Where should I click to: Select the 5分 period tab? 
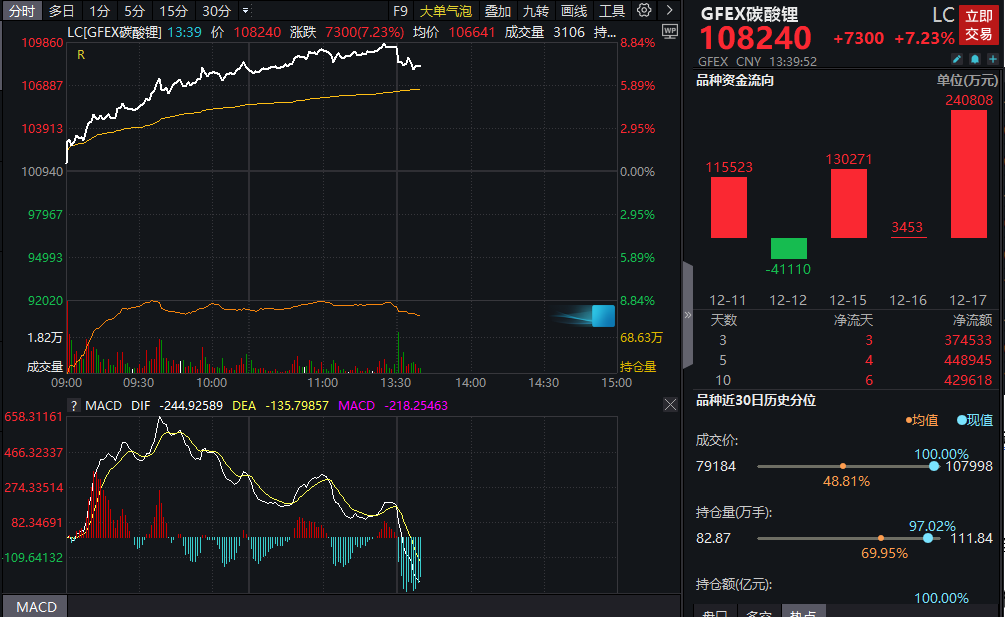click(x=135, y=11)
